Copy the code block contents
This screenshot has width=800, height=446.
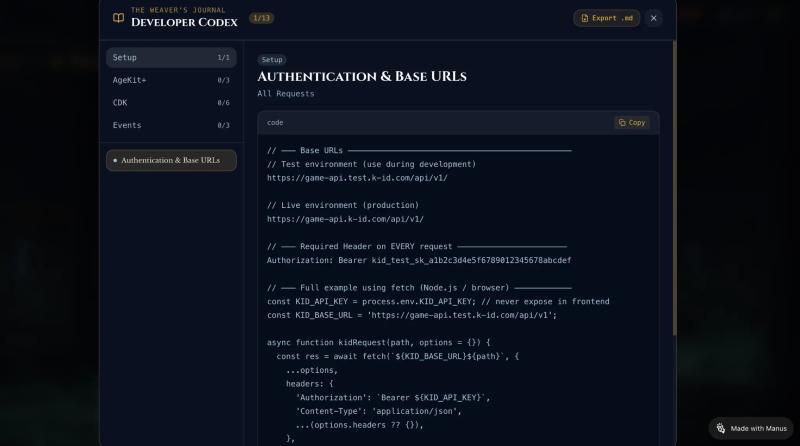[632, 122]
